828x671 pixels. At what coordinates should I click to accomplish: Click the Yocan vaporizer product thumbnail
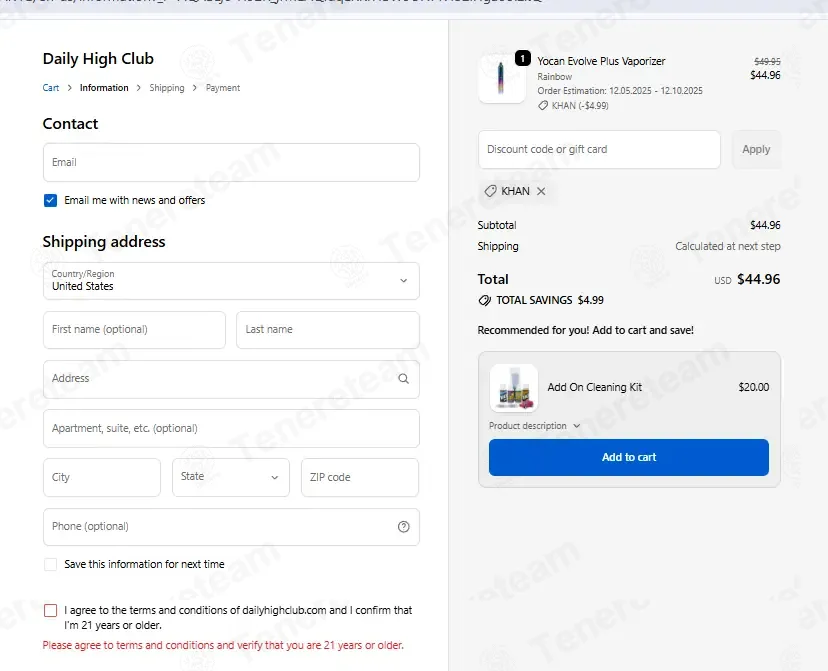pos(502,78)
